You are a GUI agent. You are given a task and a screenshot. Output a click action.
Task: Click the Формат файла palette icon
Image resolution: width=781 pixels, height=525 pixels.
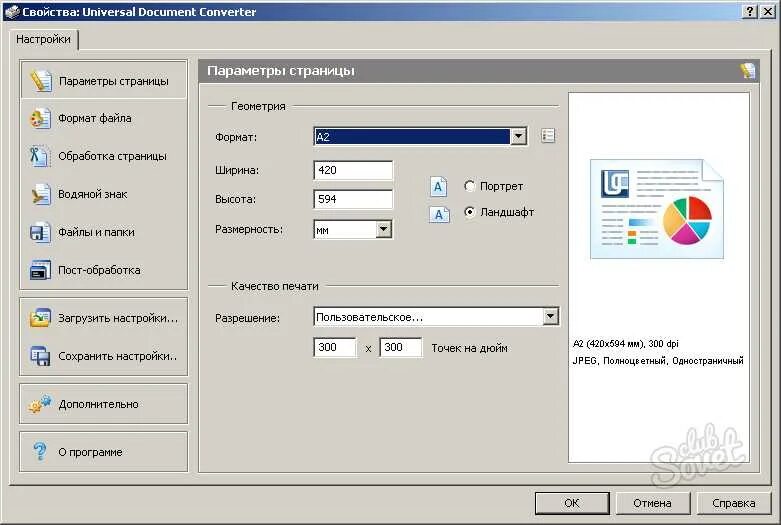click(40, 119)
